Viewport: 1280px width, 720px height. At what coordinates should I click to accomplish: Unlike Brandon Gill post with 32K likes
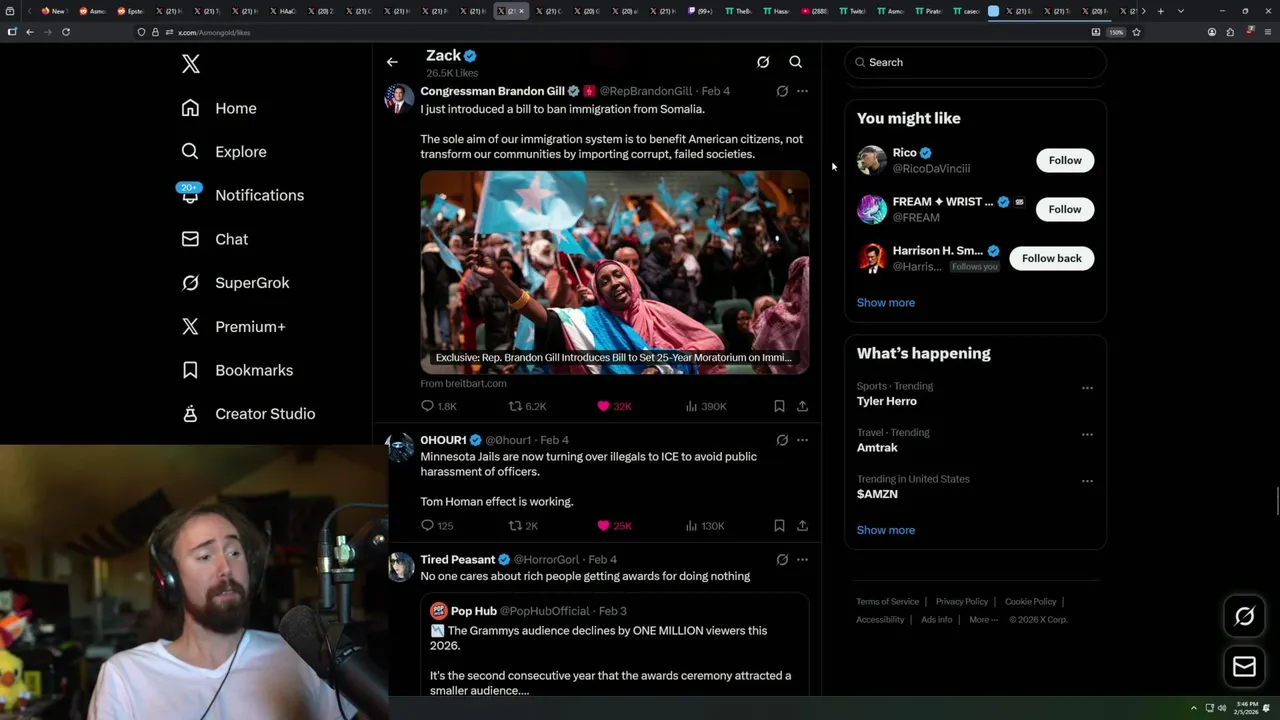point(614,406)
